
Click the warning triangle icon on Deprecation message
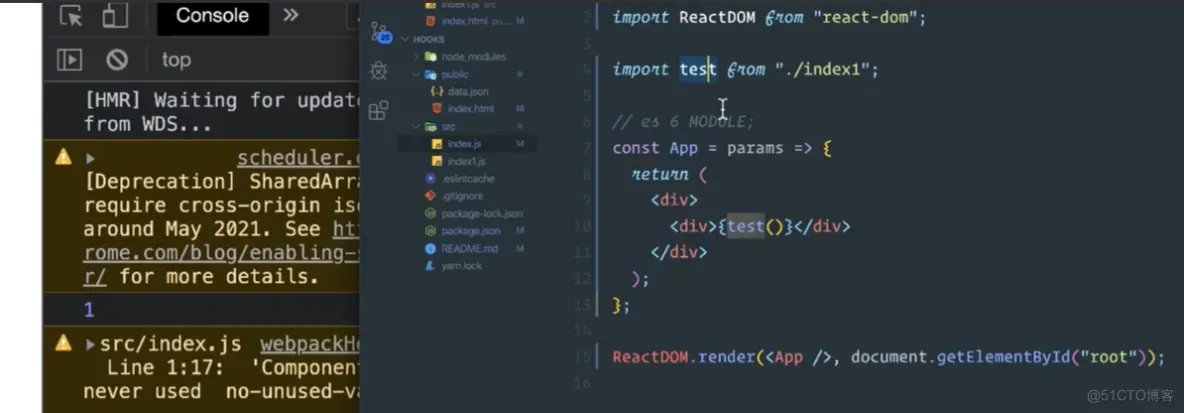[x=63, y=157]
